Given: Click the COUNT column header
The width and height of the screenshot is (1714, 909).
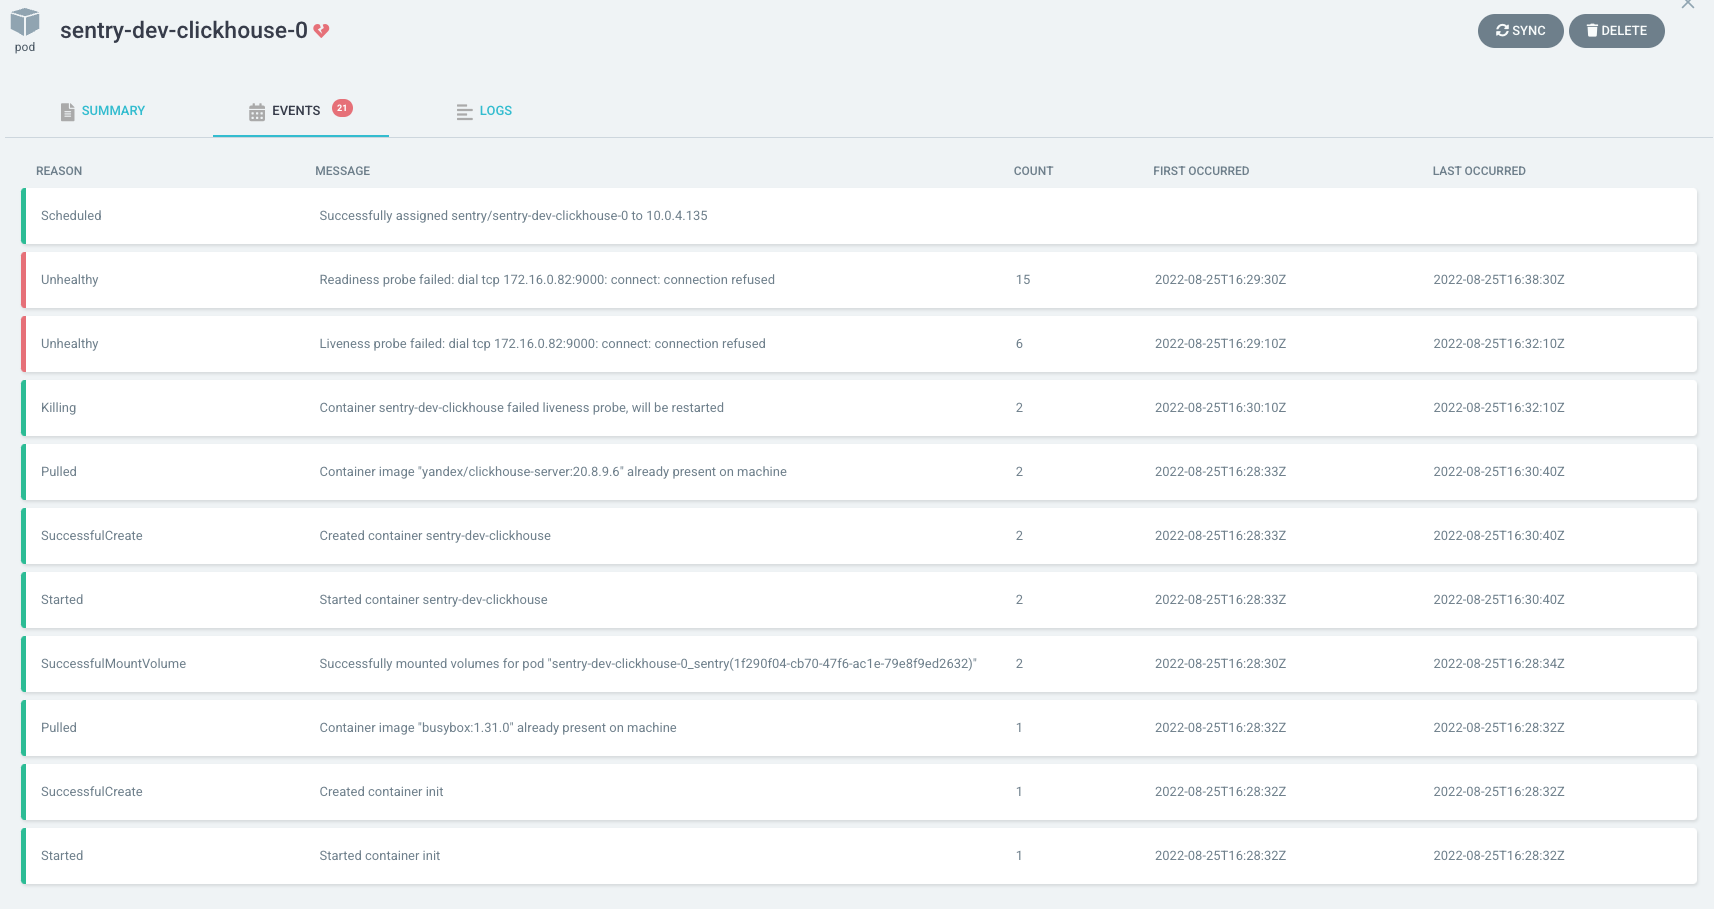Looking at the screenshot, I should coord(1033,171).
